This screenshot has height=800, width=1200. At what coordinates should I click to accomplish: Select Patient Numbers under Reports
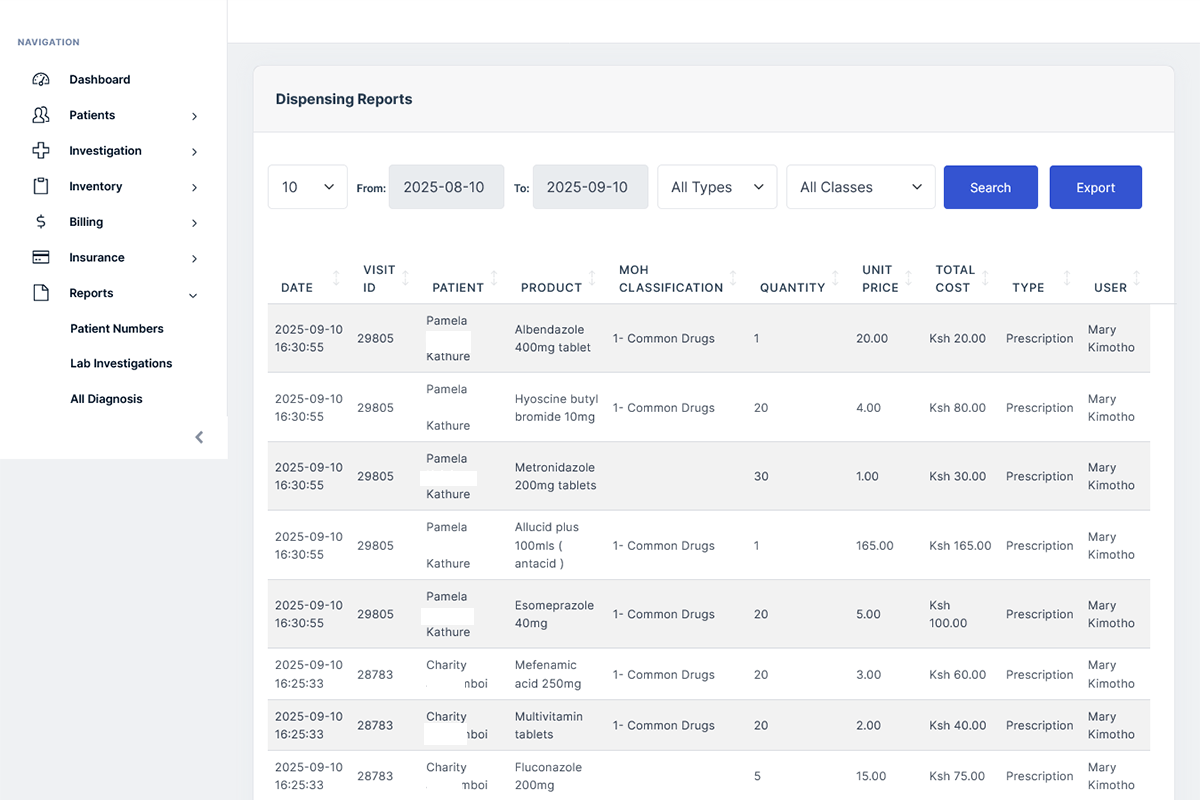click(x=116, y=328)
